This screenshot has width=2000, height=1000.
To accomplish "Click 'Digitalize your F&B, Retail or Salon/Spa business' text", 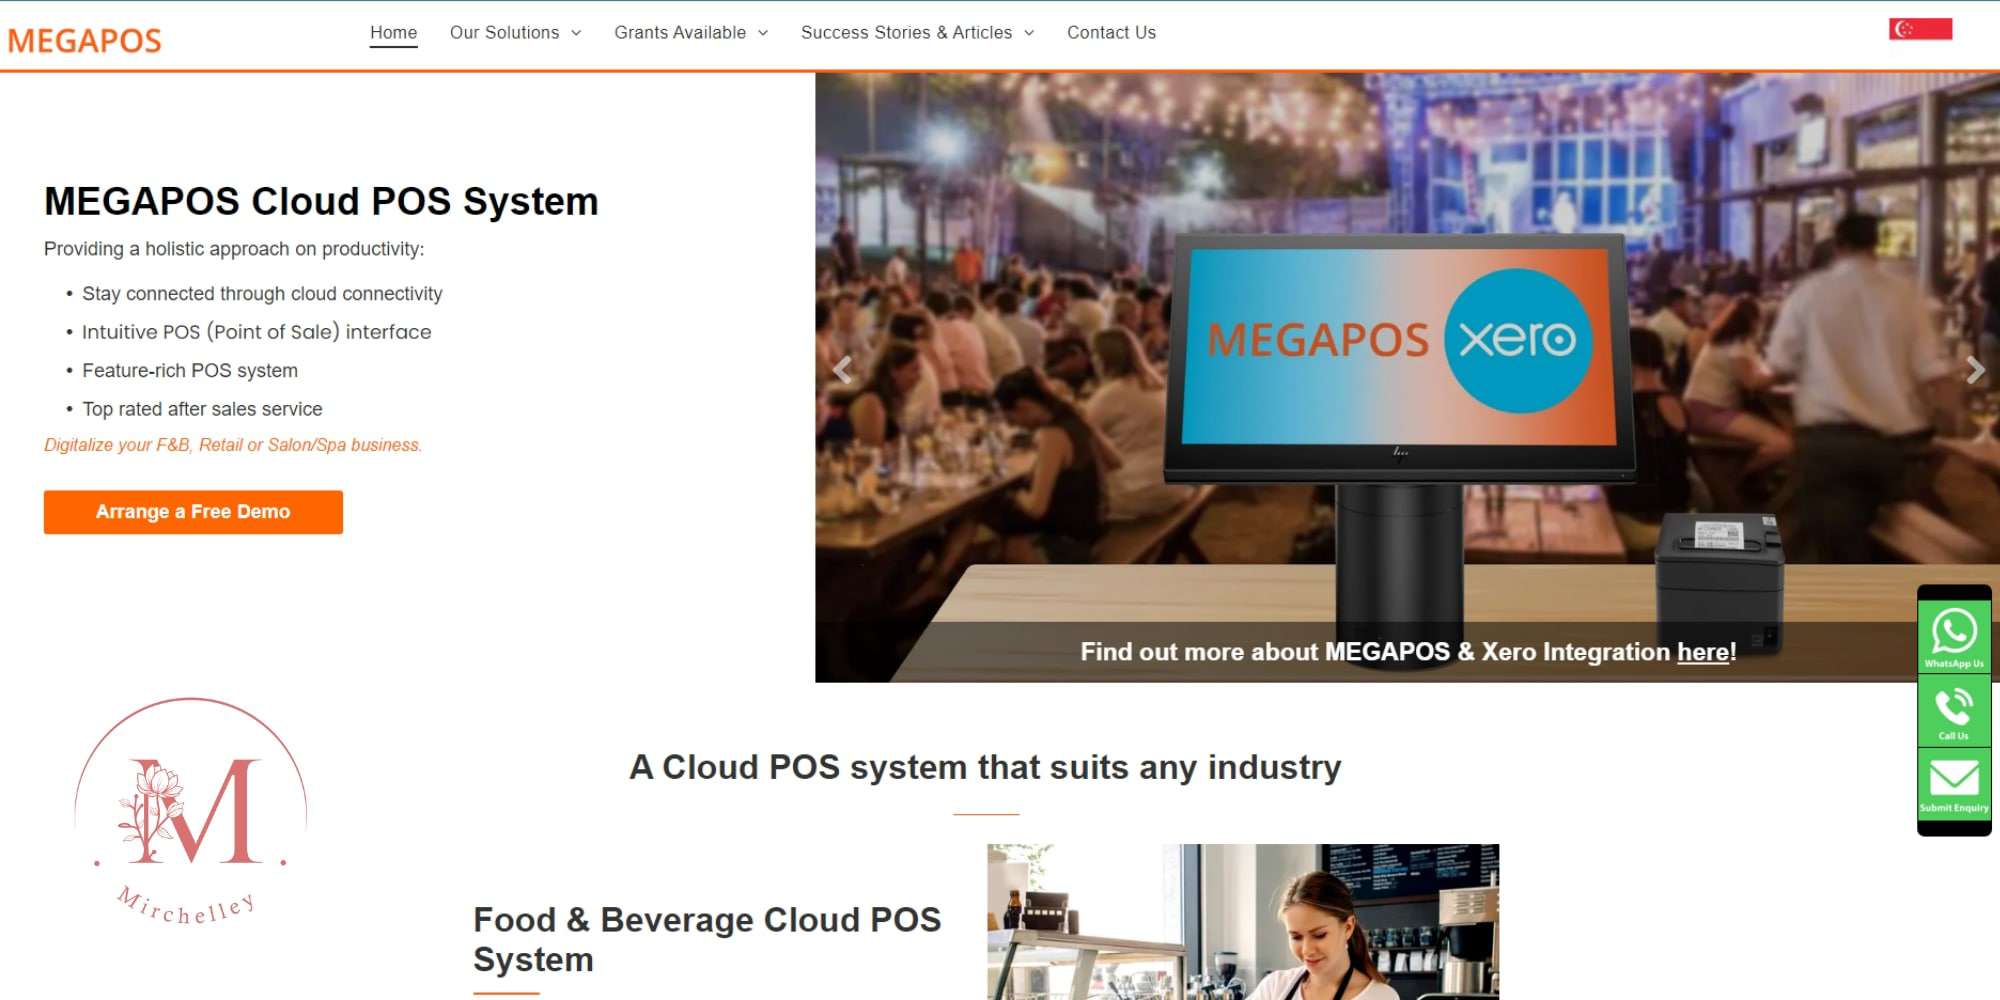I will pyautogui.click(x=233, y=445).
